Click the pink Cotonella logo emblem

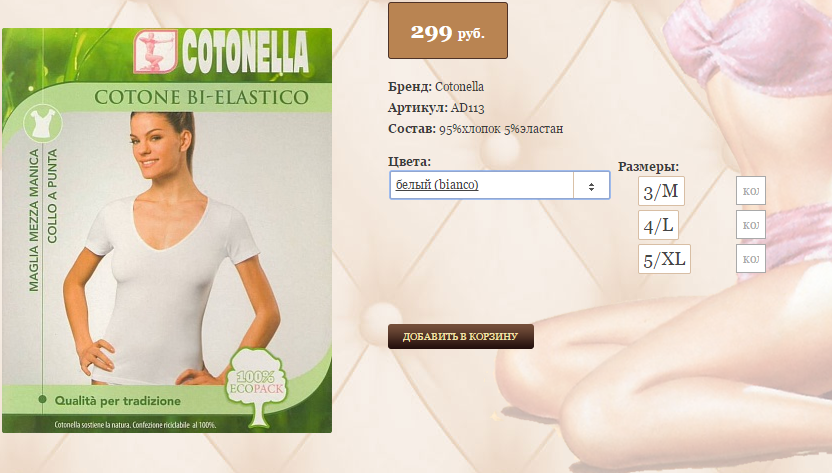[x=155, y=51]
